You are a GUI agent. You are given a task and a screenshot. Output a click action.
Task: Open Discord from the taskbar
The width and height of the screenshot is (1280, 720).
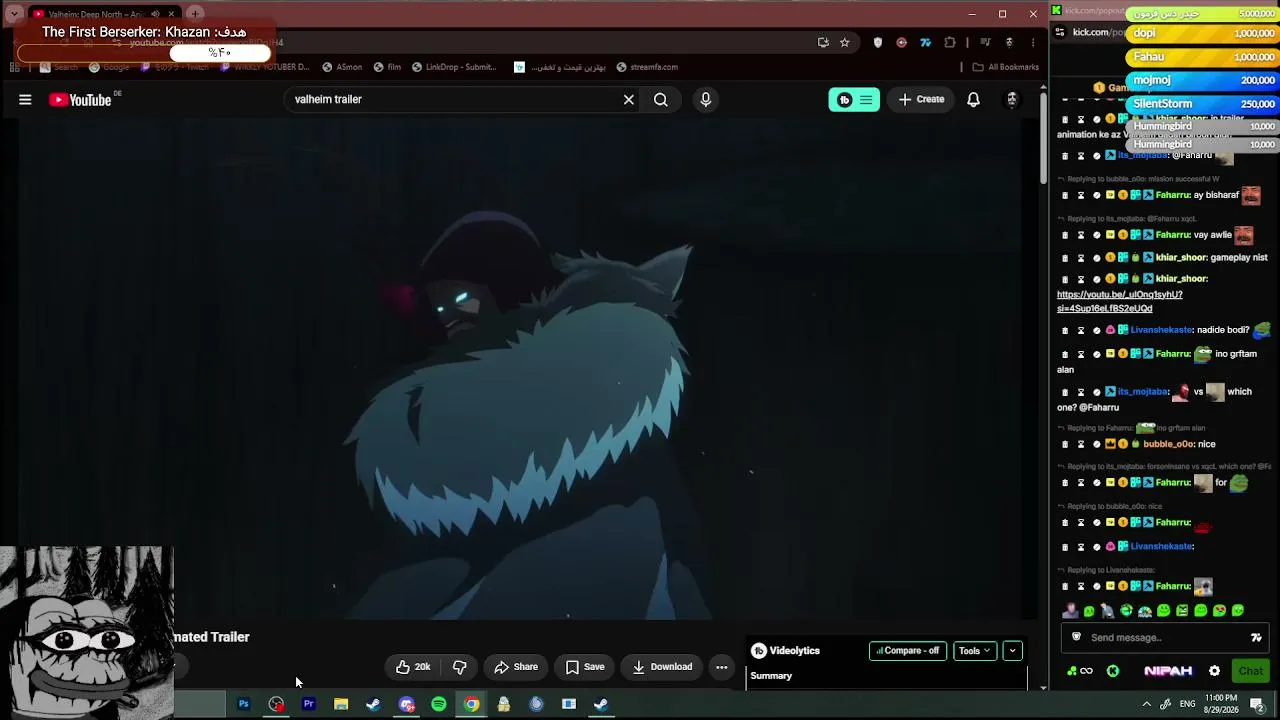pos(406,704)
